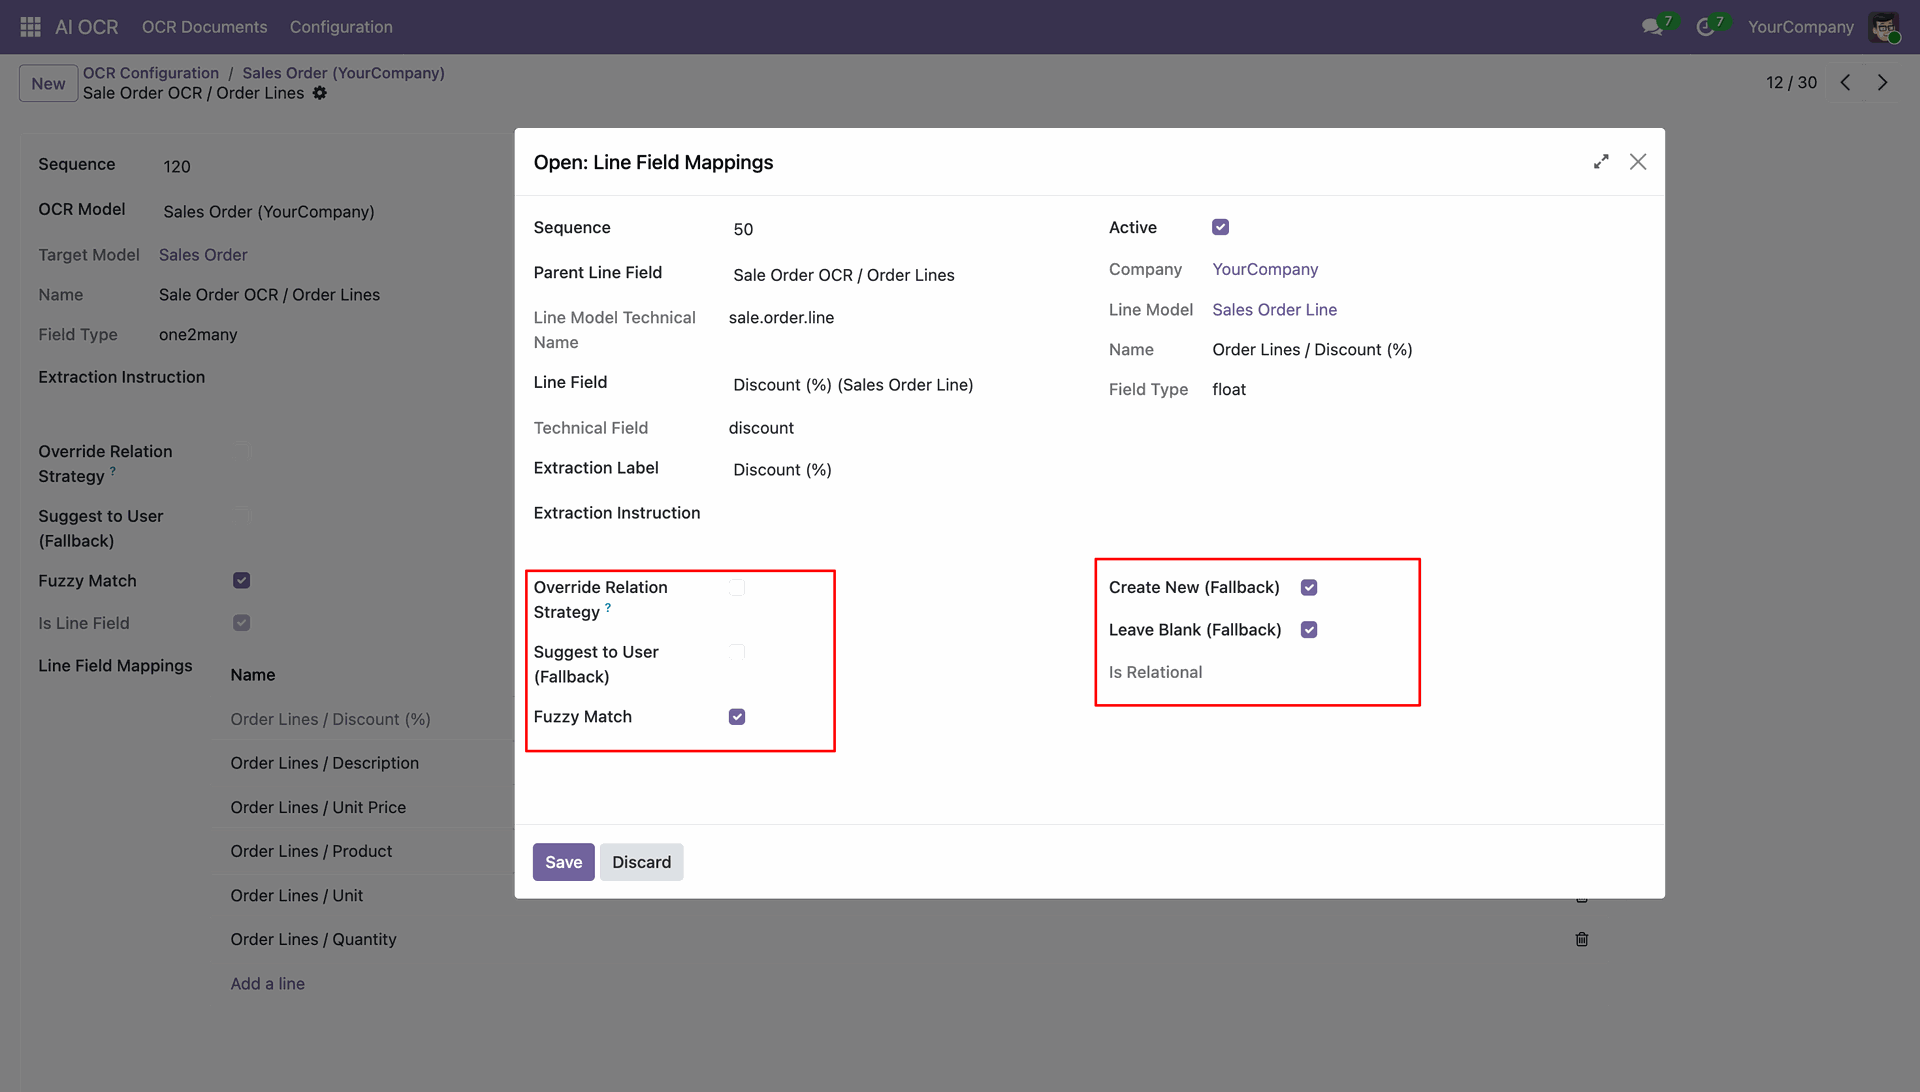Go to Sales Order (YourCompany) breadcrumb
This screenshot has width=1920, height=1092.
click(x=343, y=73)
